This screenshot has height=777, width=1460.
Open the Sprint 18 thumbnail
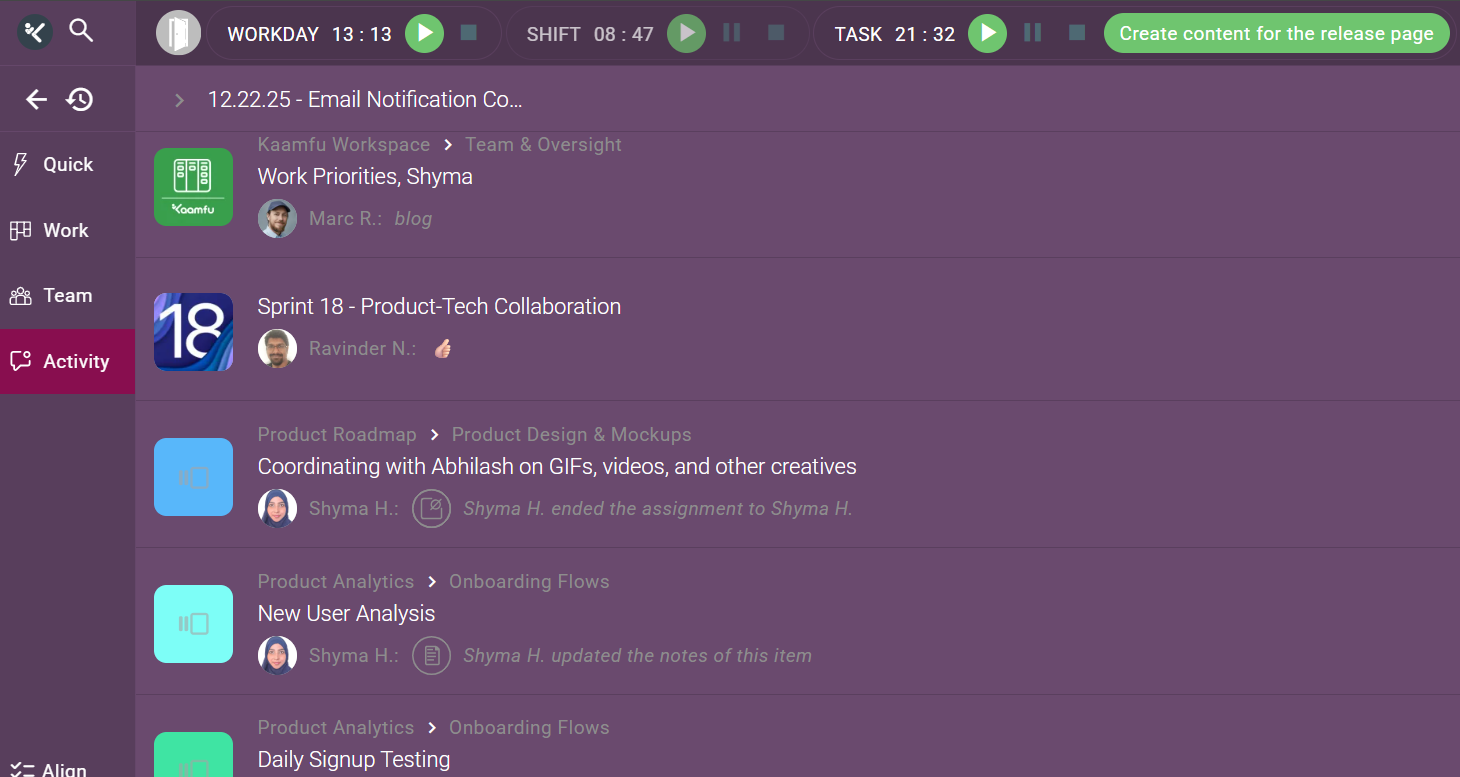tap(193, 332)
